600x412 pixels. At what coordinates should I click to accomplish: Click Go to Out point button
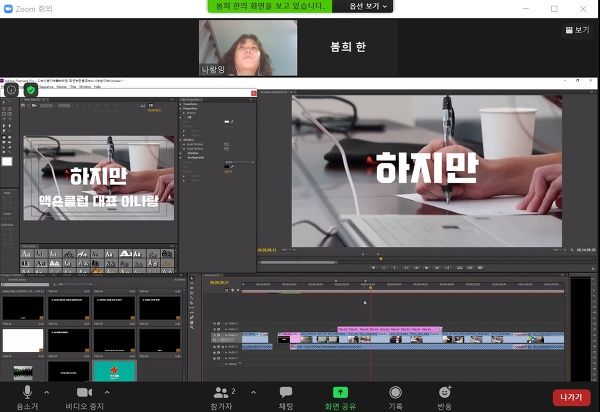coord(447,268)
